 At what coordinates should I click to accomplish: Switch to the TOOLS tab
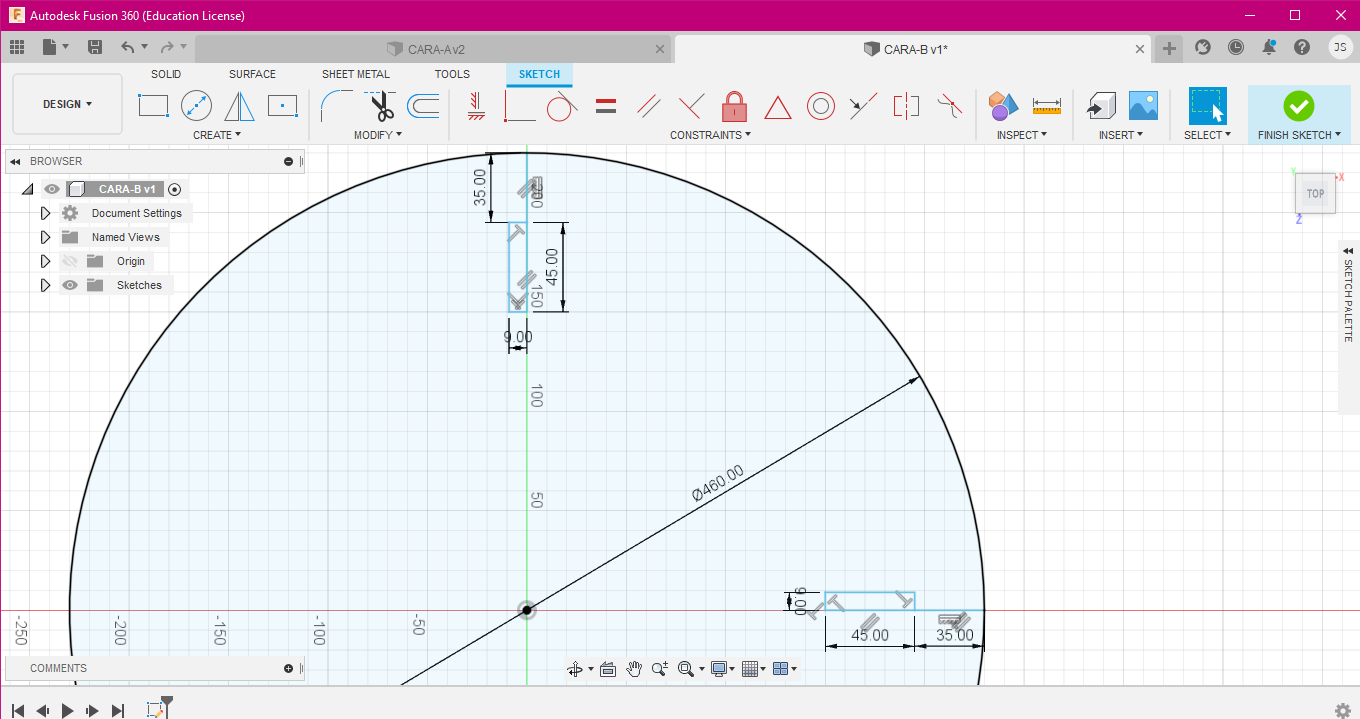pos(452,74)
